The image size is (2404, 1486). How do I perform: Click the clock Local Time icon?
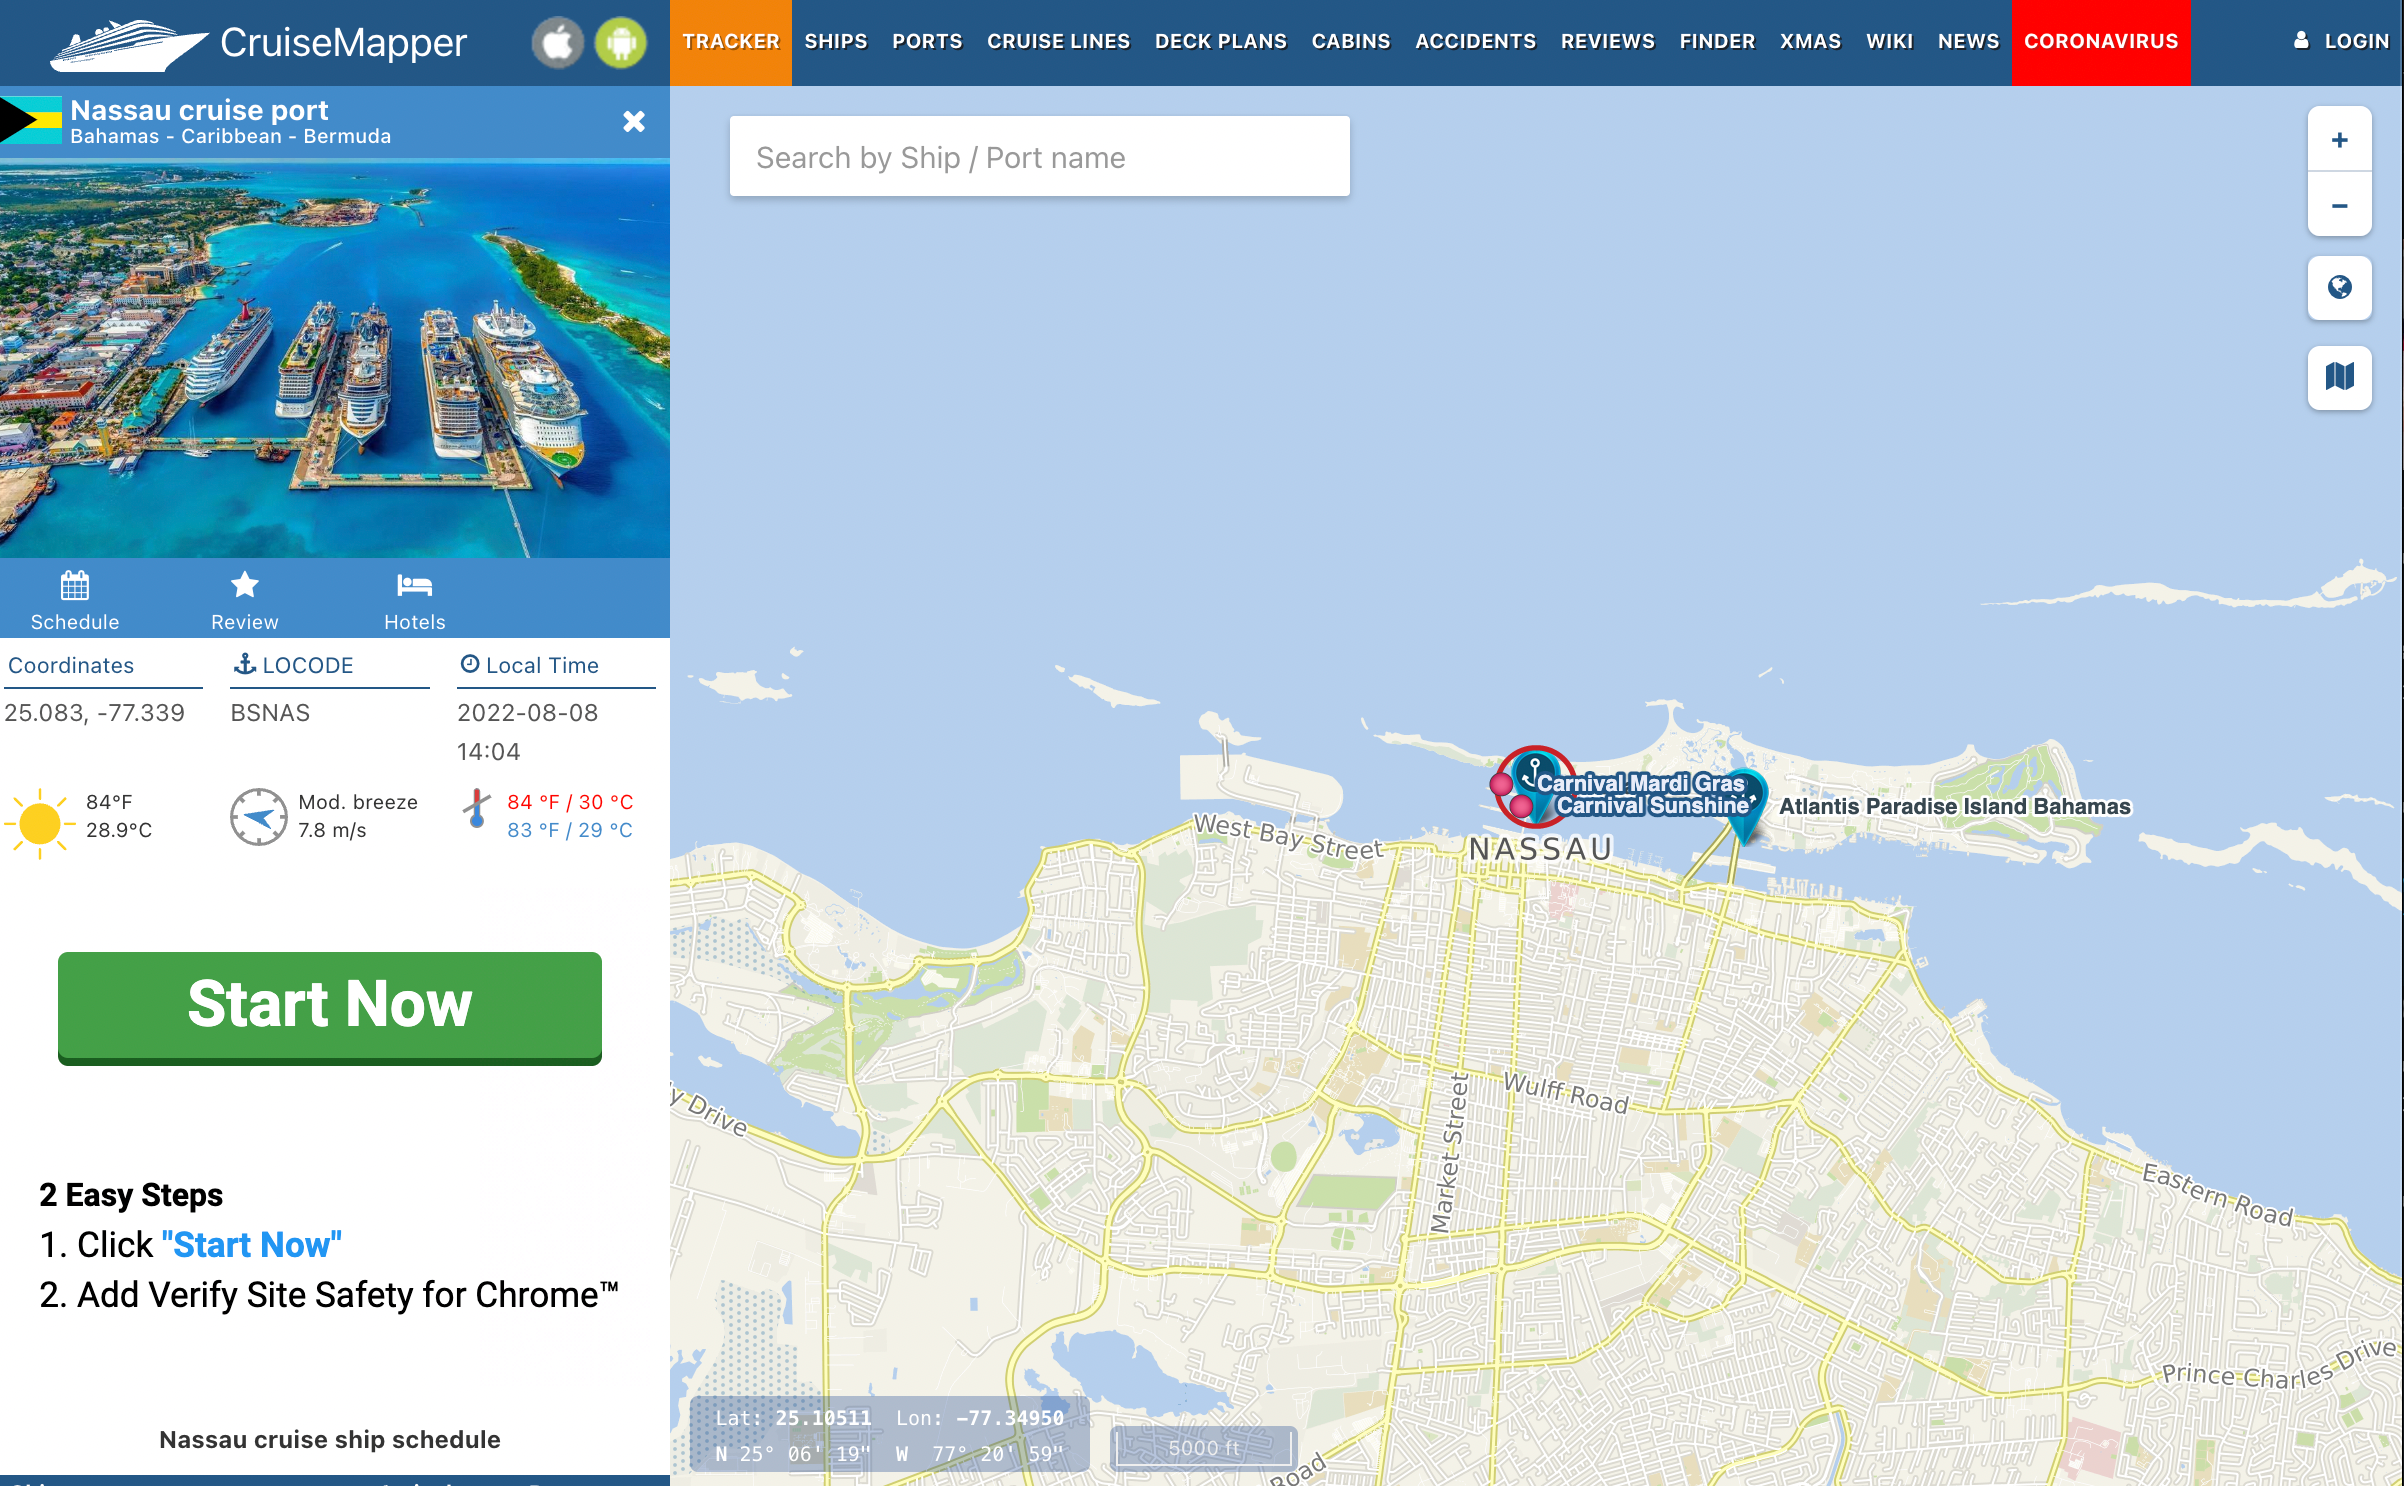point(467,667)
